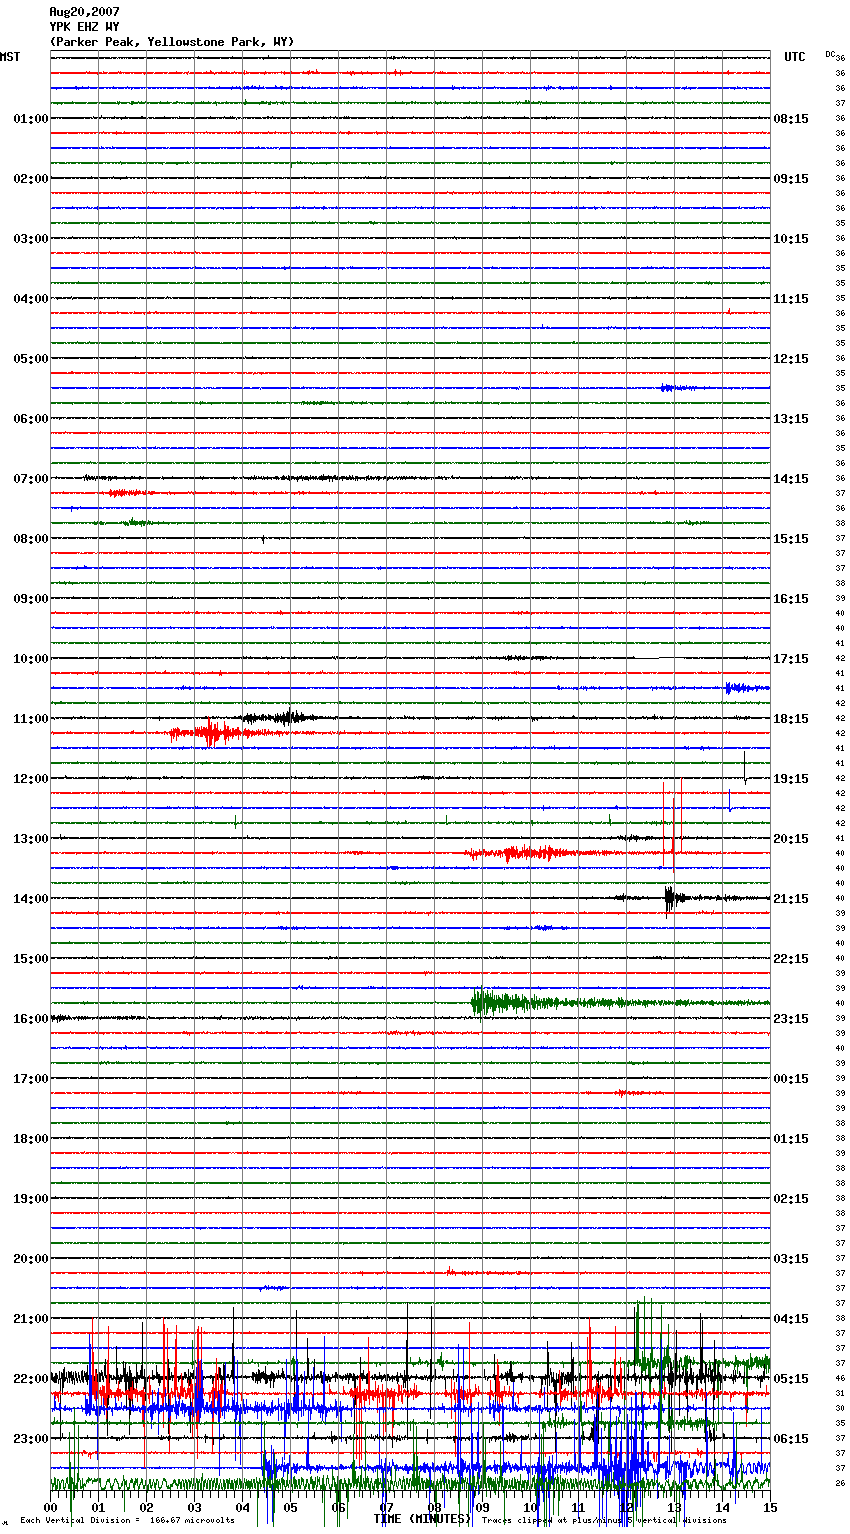The width and height of the screenshot is (850, 1534).
Task: Select the 12:00 MST time label
Action: pos(31,779)
